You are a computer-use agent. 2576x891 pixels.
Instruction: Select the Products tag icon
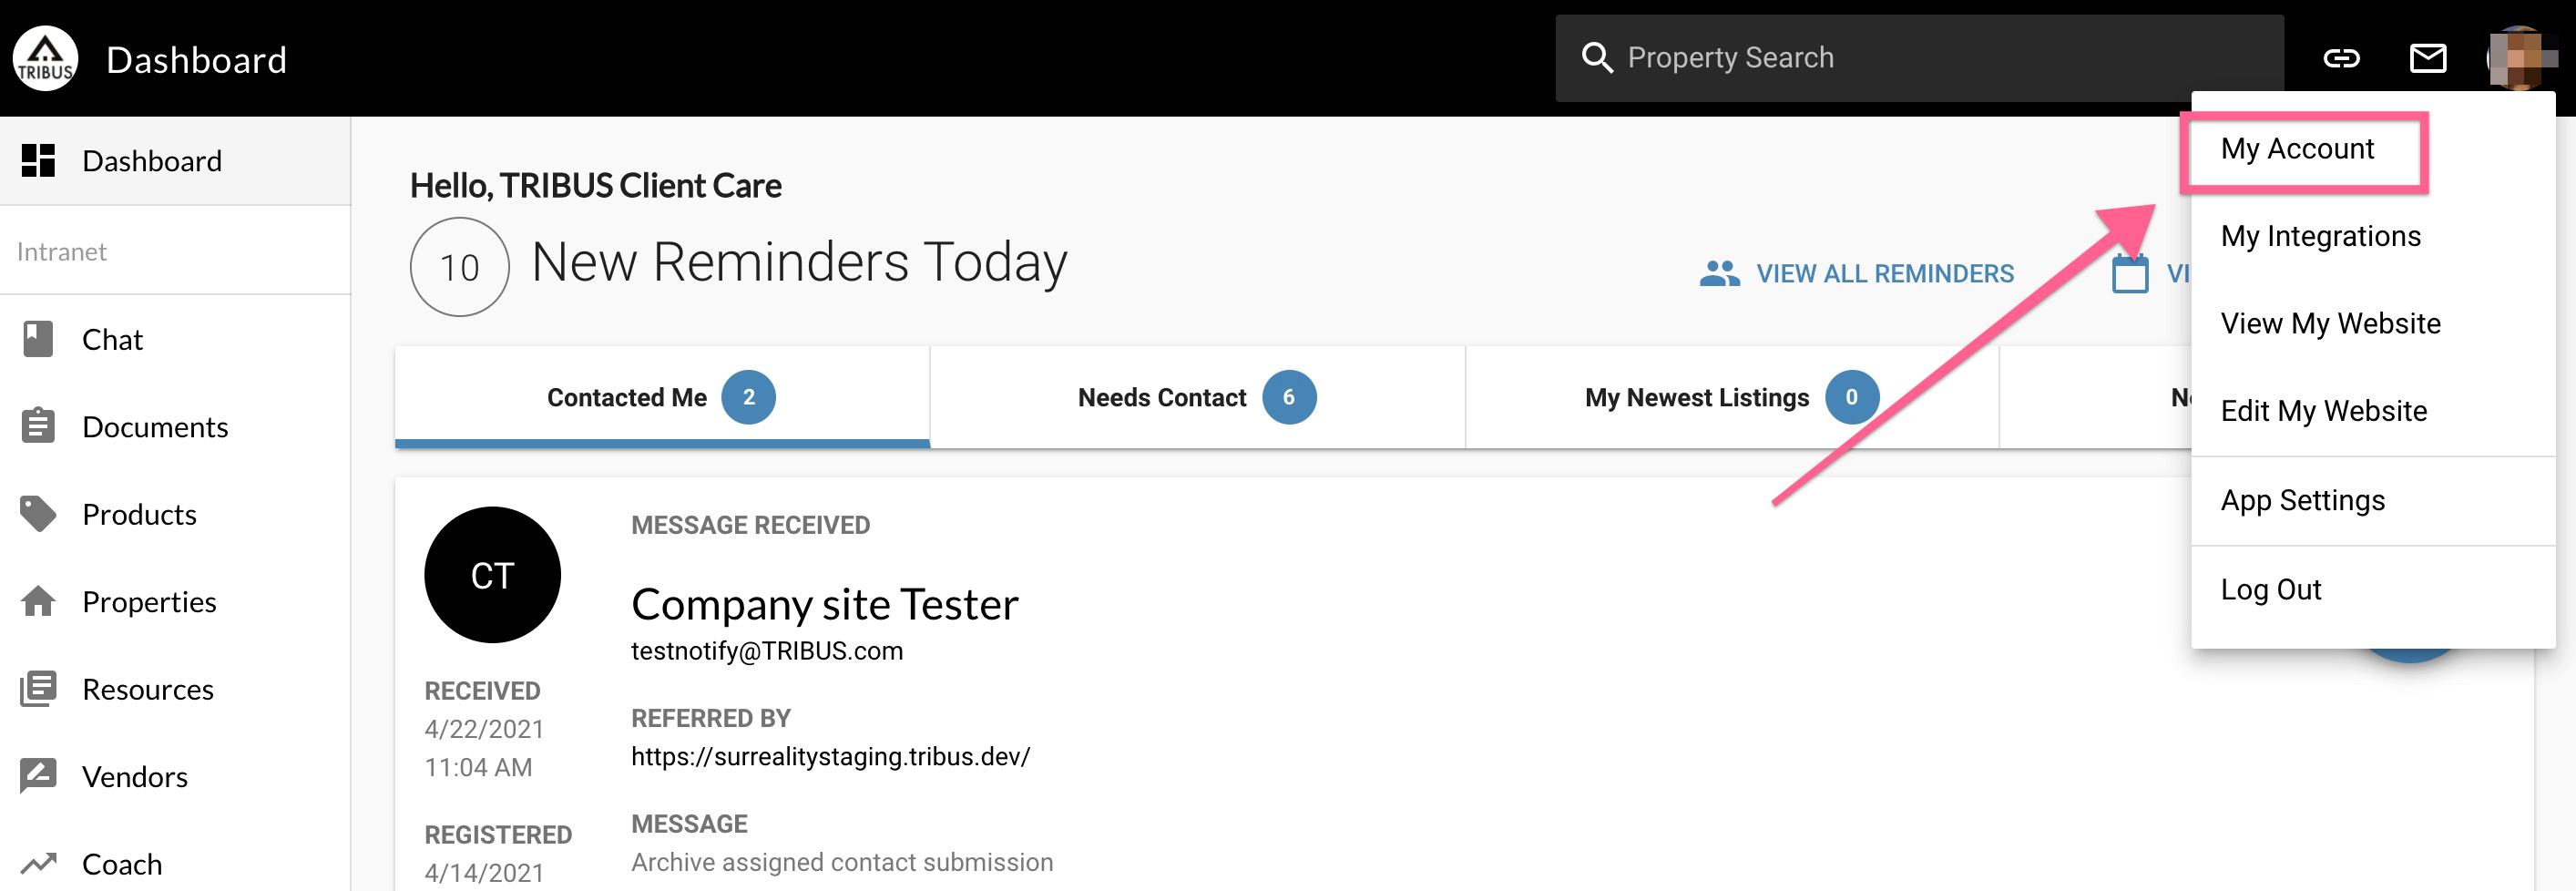click(38, 514)
